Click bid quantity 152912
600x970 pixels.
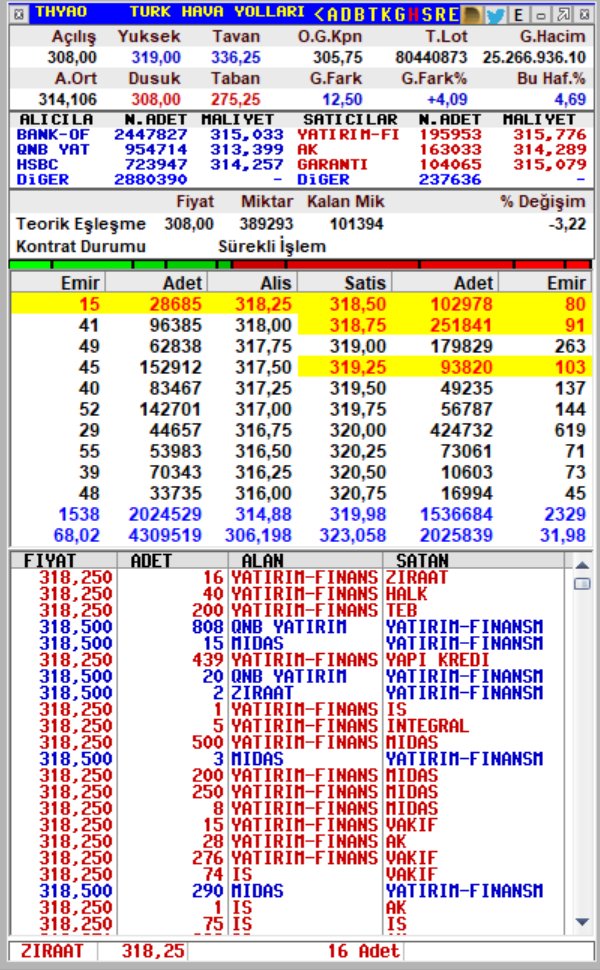tap(171, 367)
